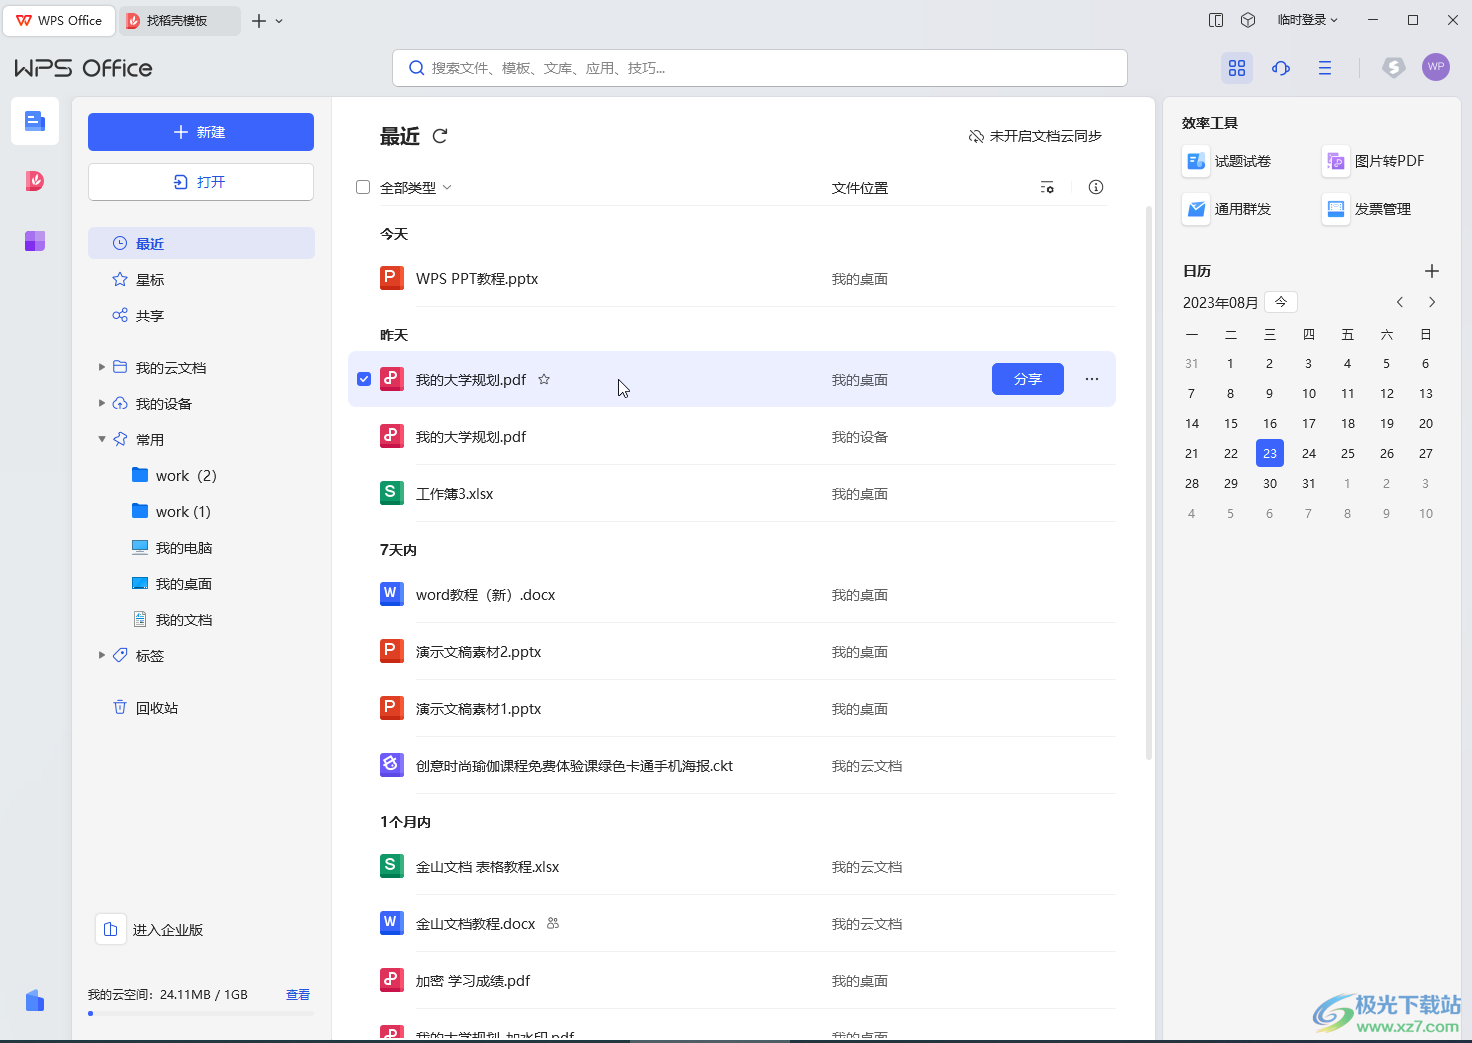
Task: Click cloud storage usage progress bar
Action: click(x=201, y=1014)
